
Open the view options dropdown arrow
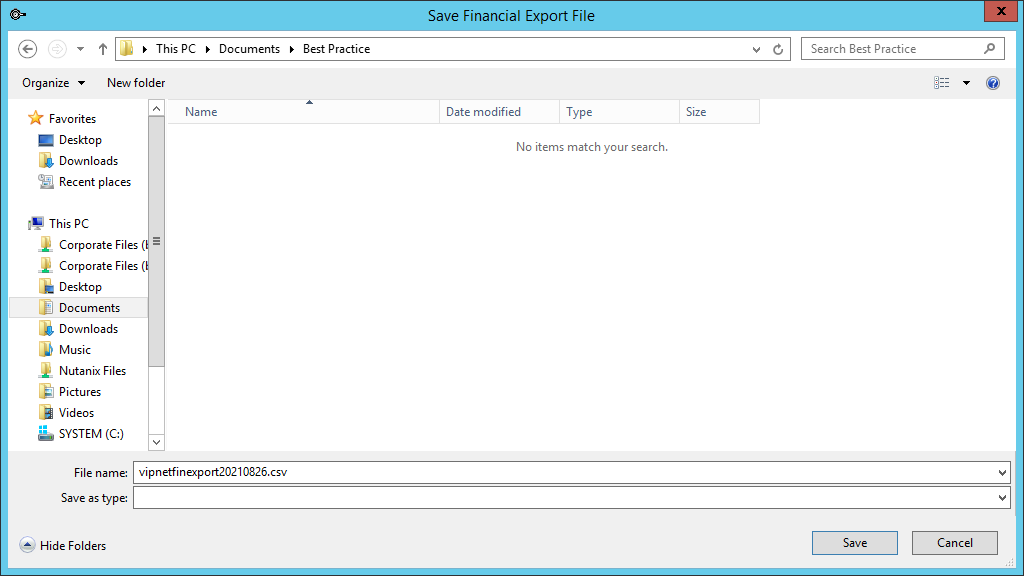click(967, 83)
